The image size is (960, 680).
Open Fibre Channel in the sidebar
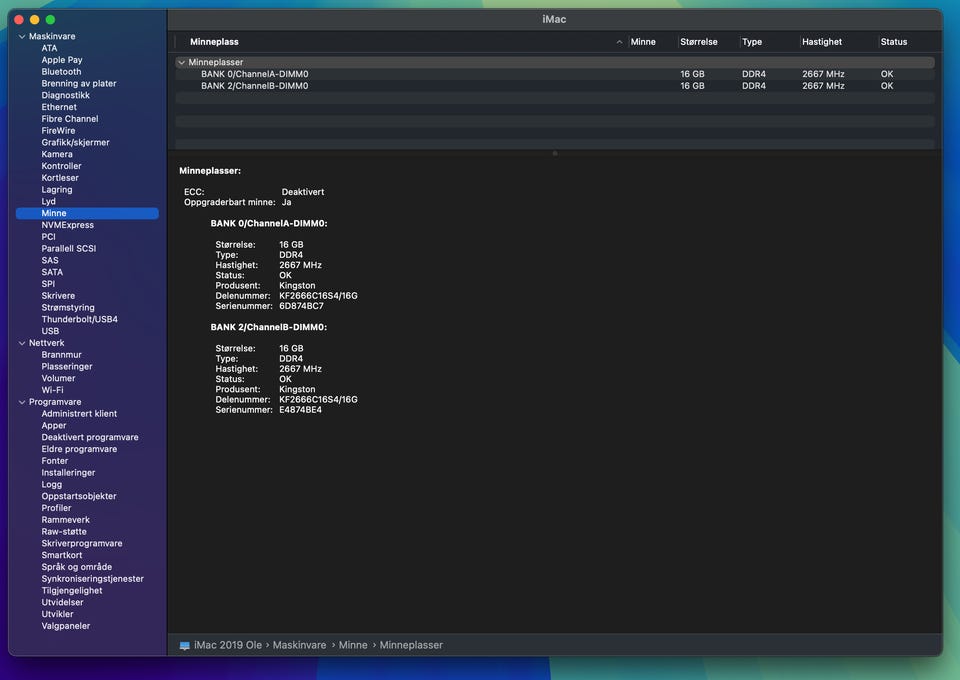(x=70, y=119)
